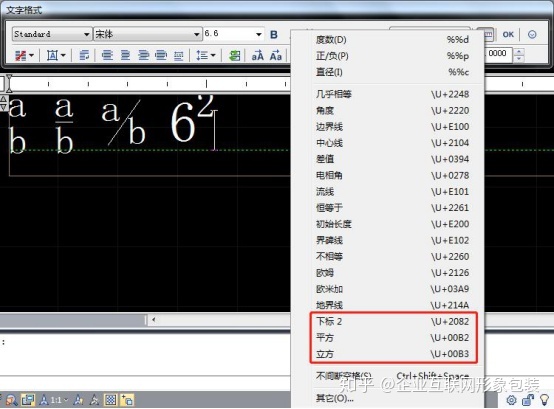The height and width of the screenshot is (409, 554).
Task: Insert the 电相角 symbol
Action: click(392, 176)
